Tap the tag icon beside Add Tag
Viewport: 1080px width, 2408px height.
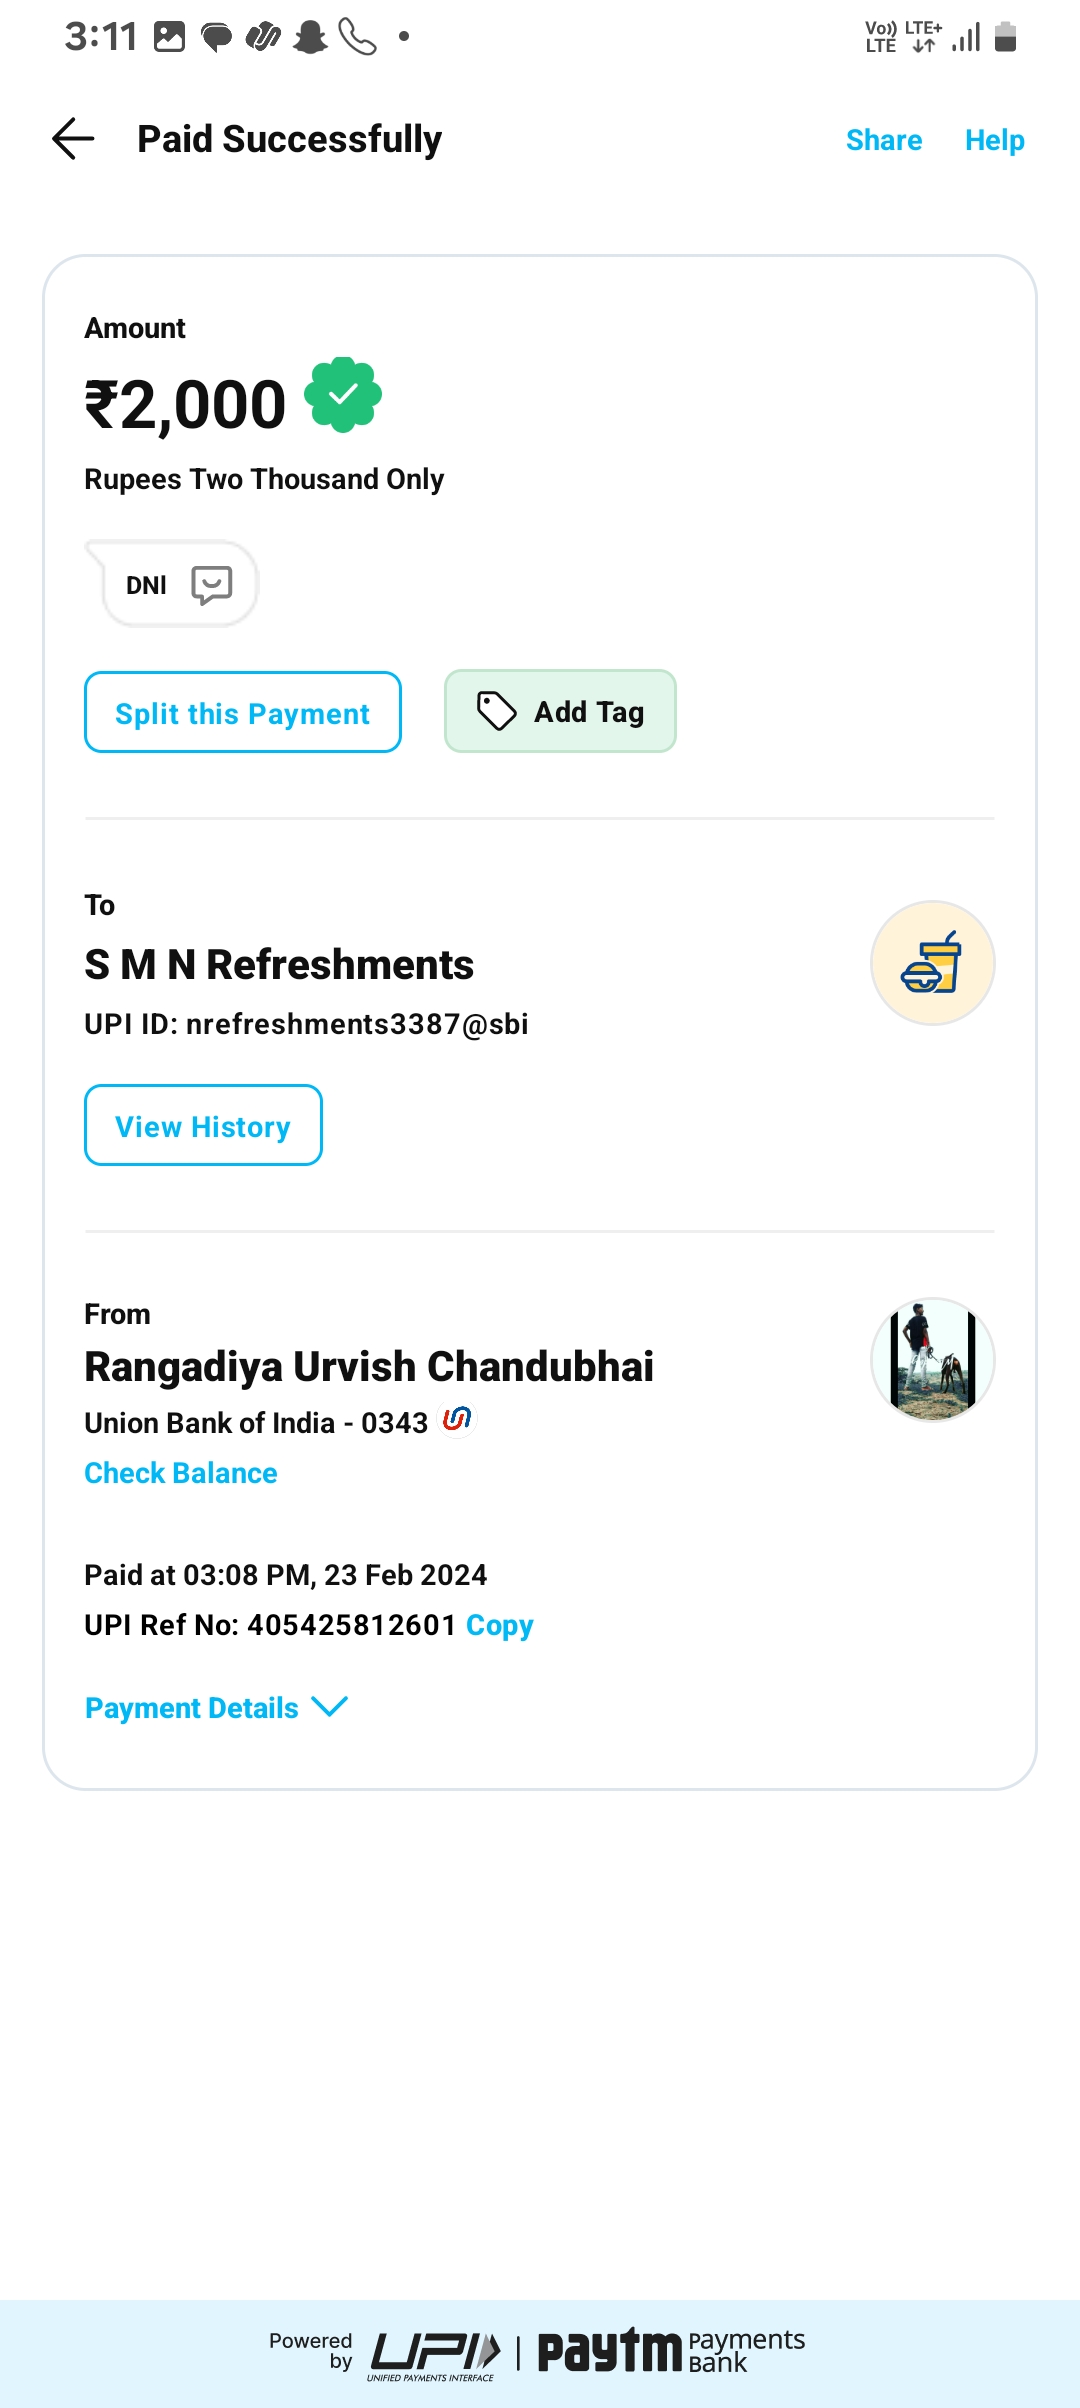[496, 712]
